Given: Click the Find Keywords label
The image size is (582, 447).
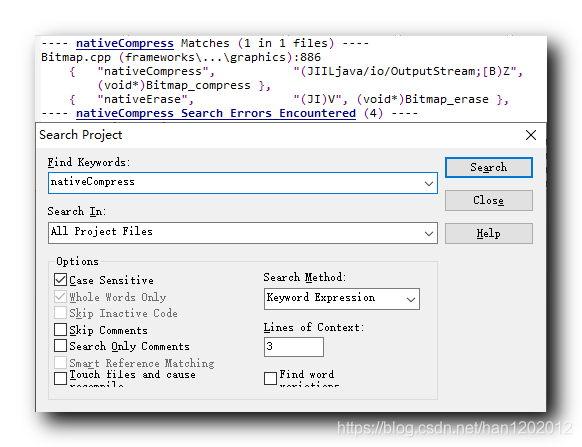Looking at the screenshot, I should [x=89, y=162].
